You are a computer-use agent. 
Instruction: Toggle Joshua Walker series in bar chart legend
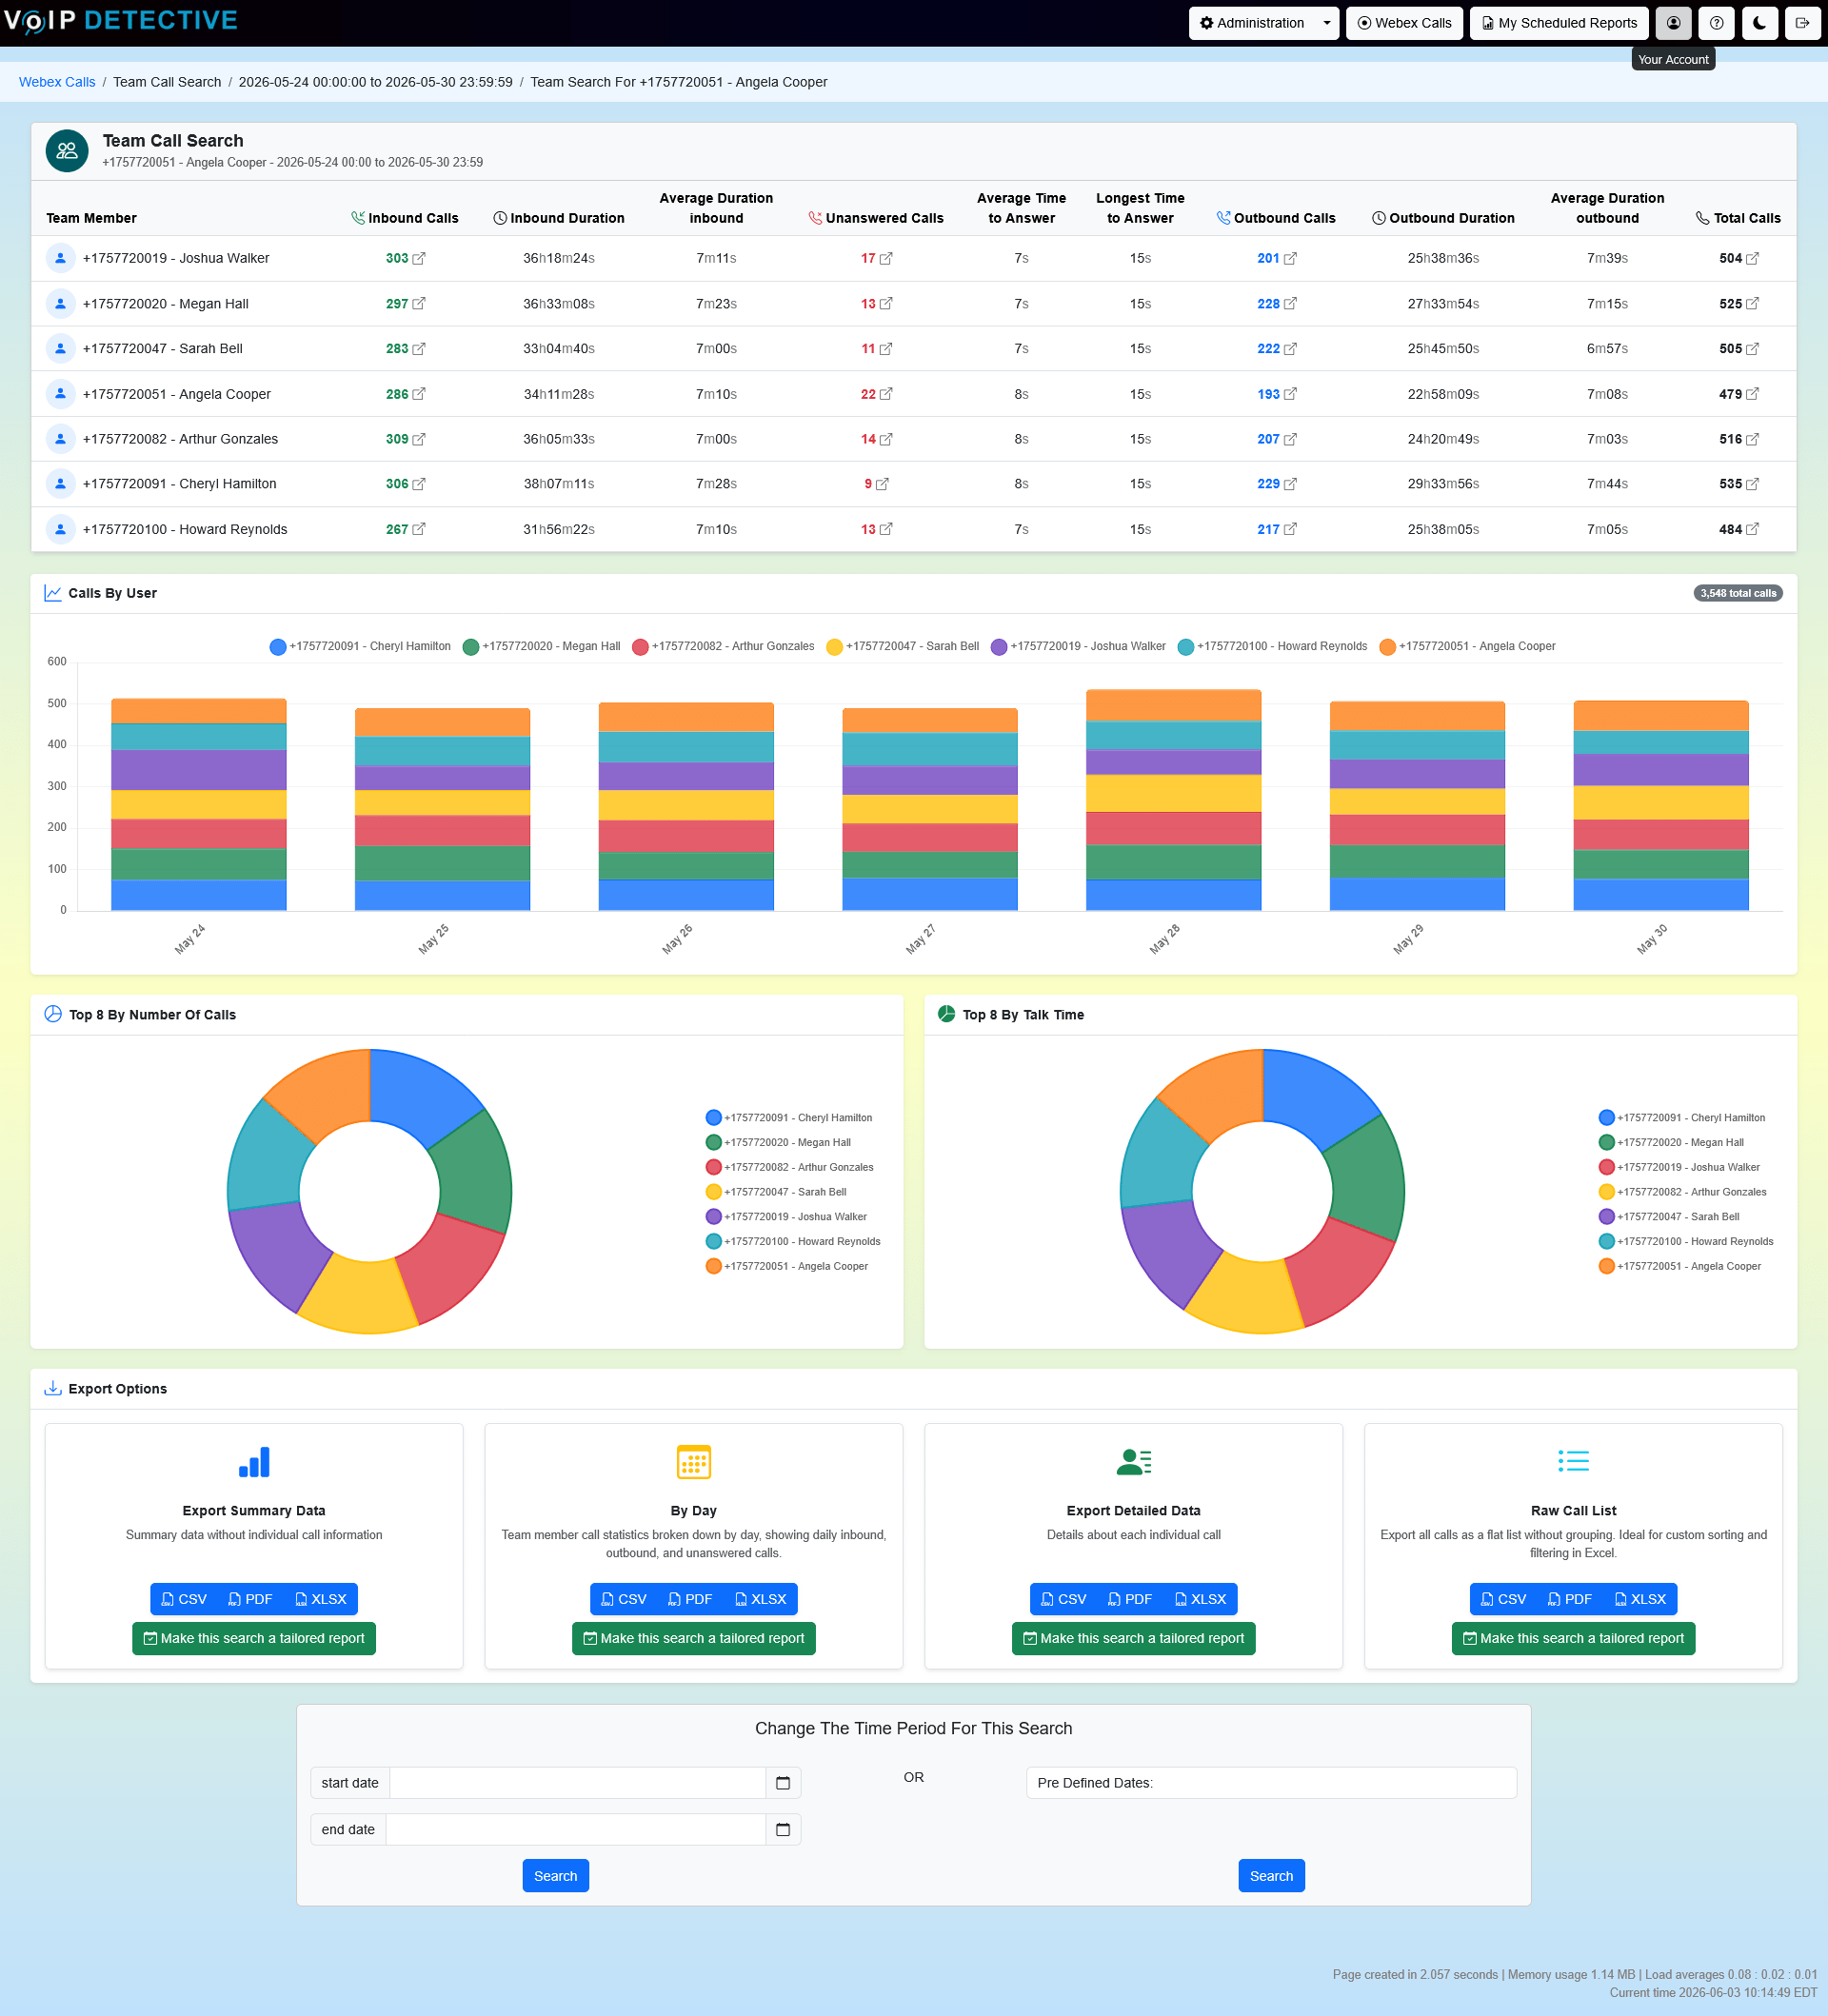1078,647
